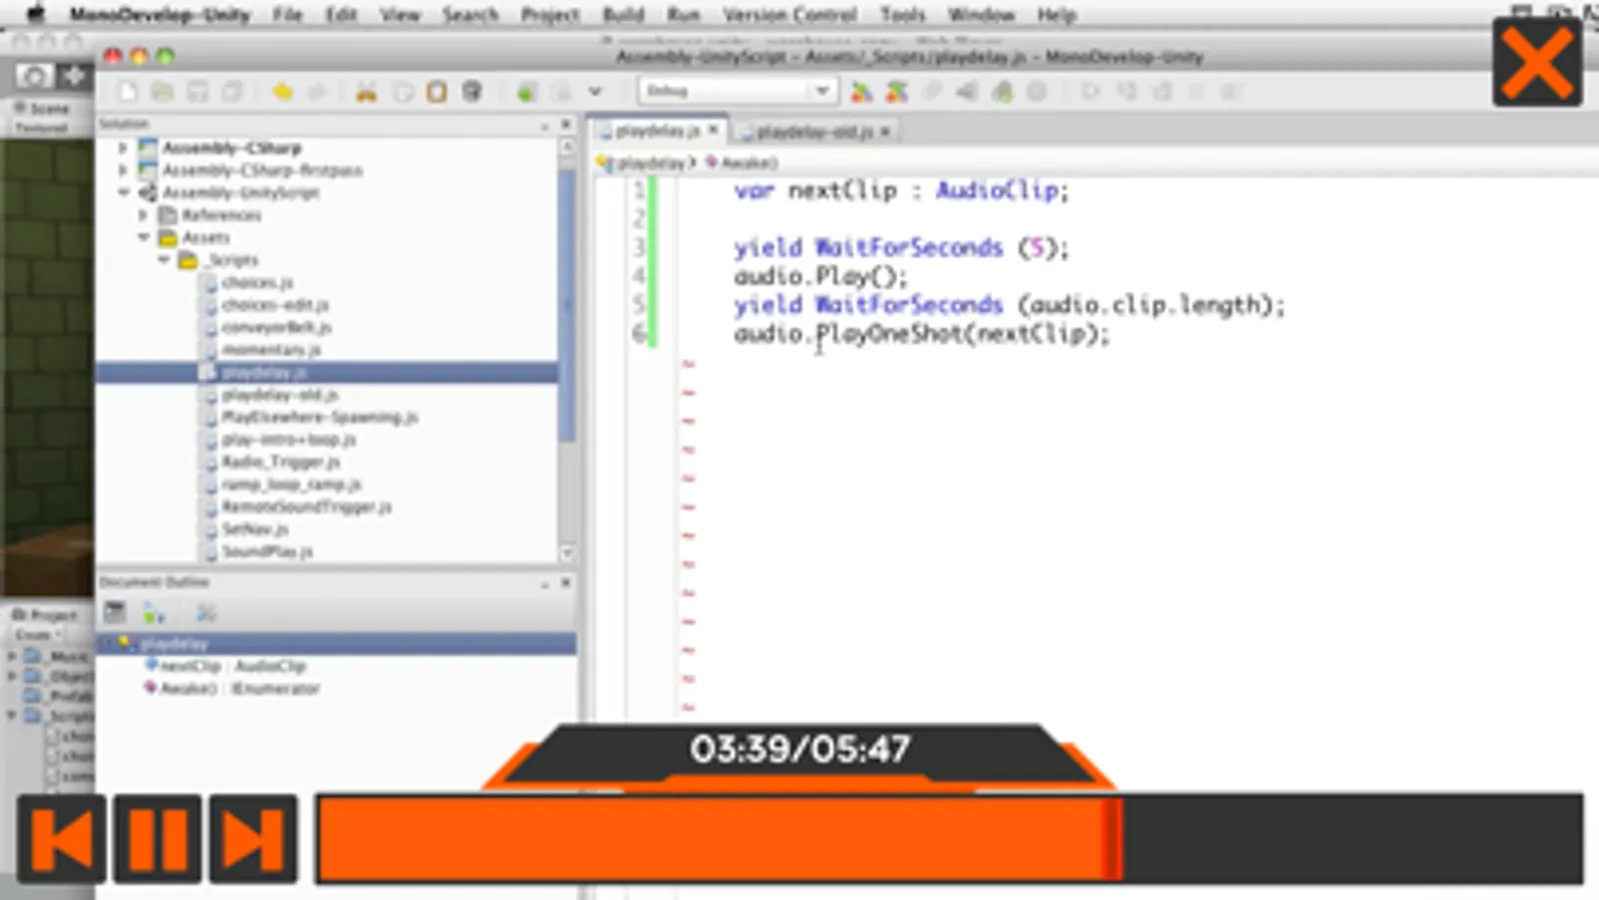
Task: Open the Help menu
Action: pyautogui.click(x=1056, y=15)
